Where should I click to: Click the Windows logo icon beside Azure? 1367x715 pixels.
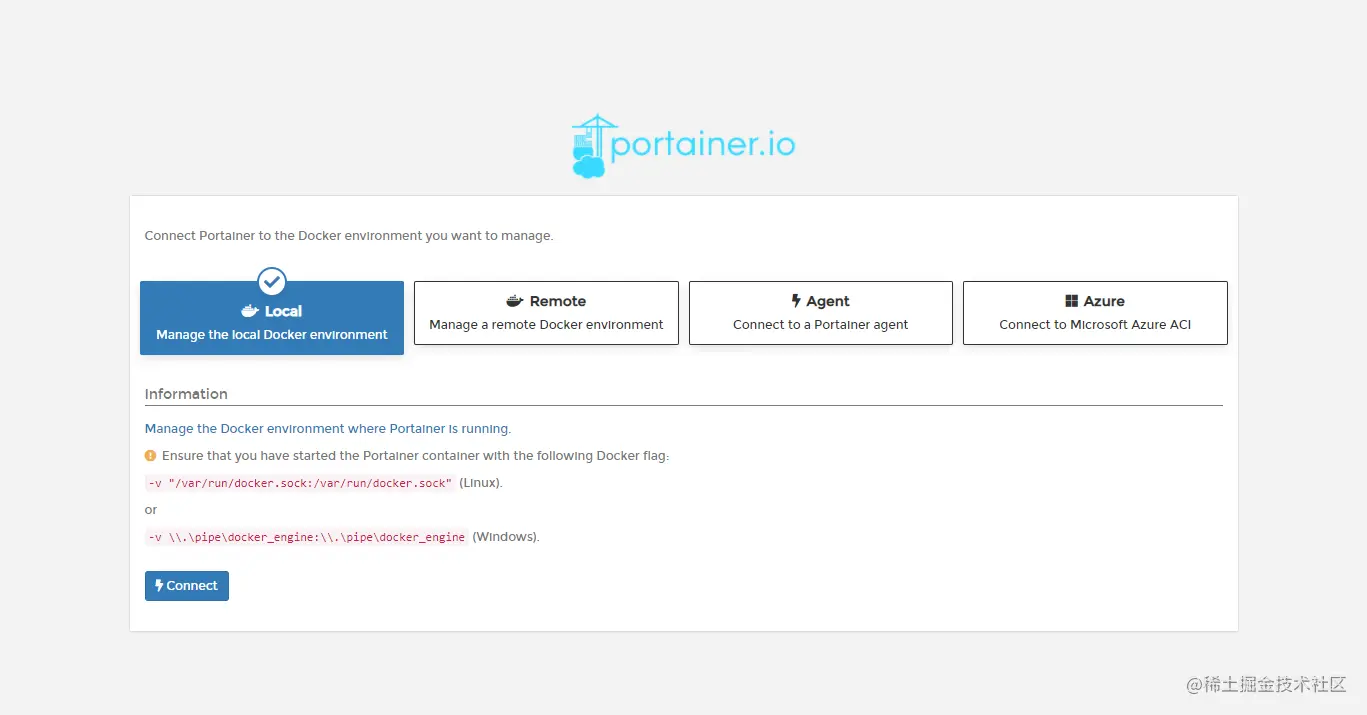(1072, 301)
